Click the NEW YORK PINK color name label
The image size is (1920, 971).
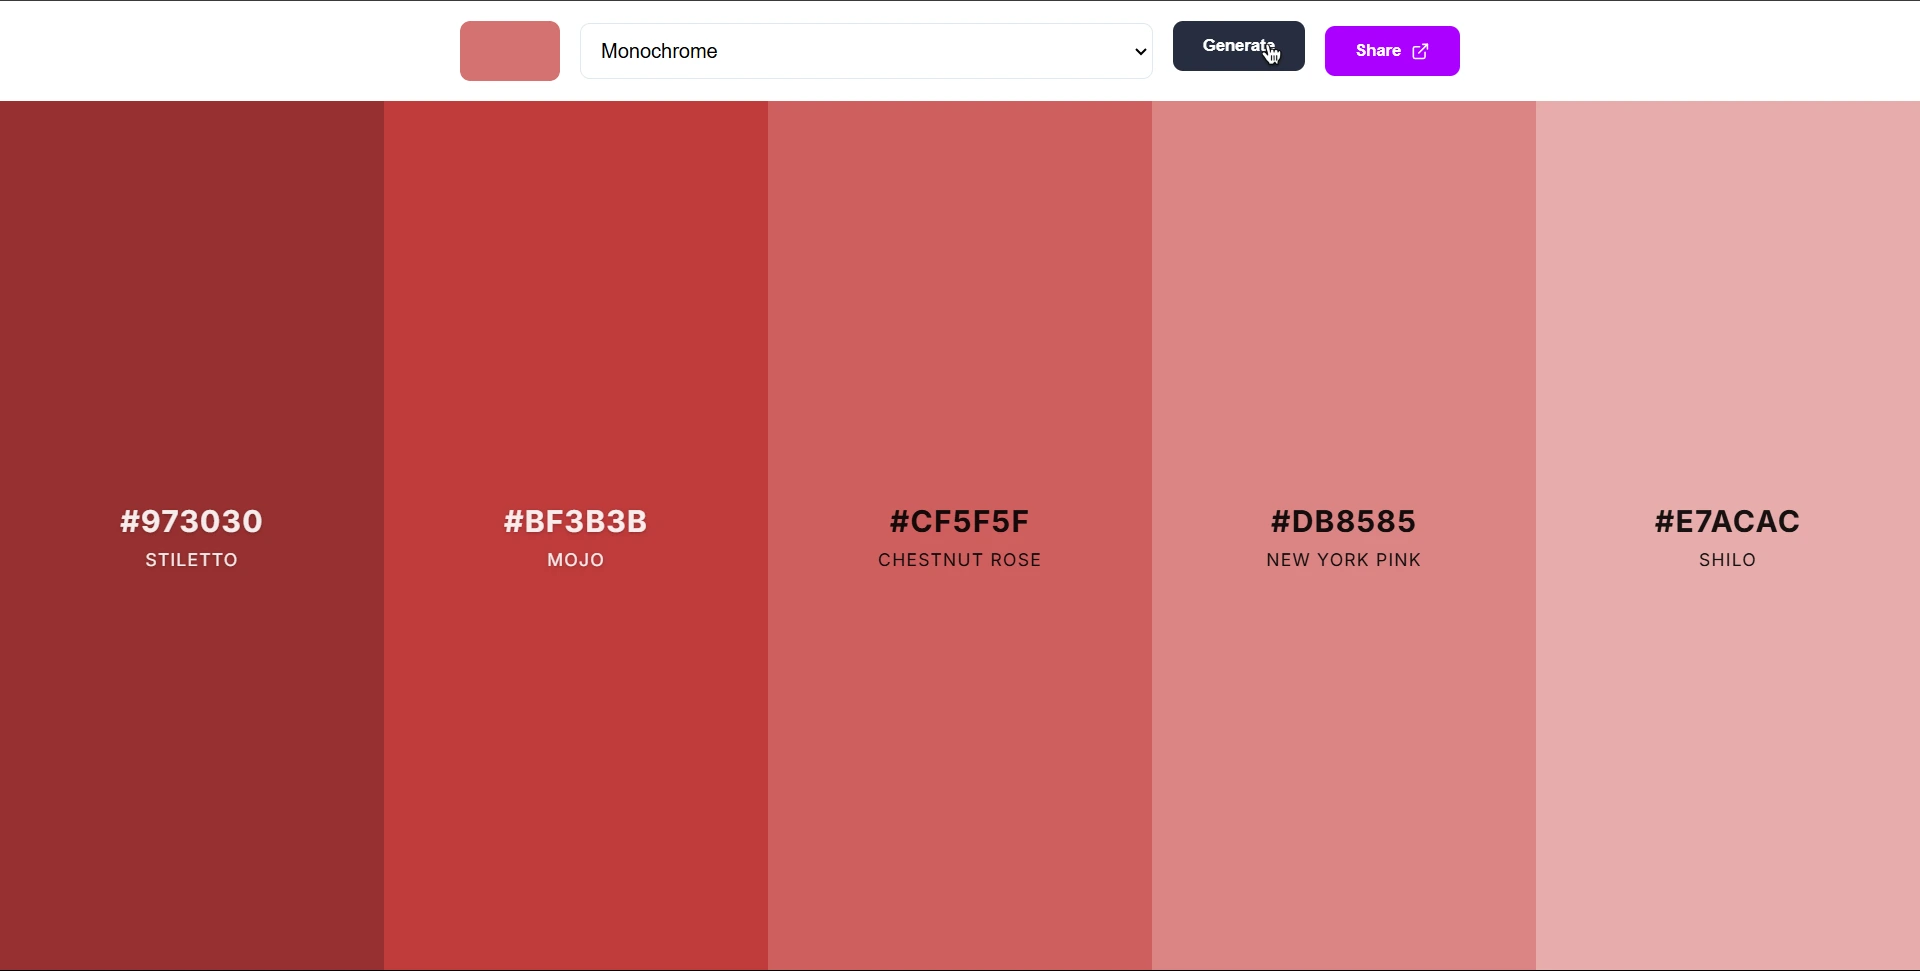[x=1343, y=559]
